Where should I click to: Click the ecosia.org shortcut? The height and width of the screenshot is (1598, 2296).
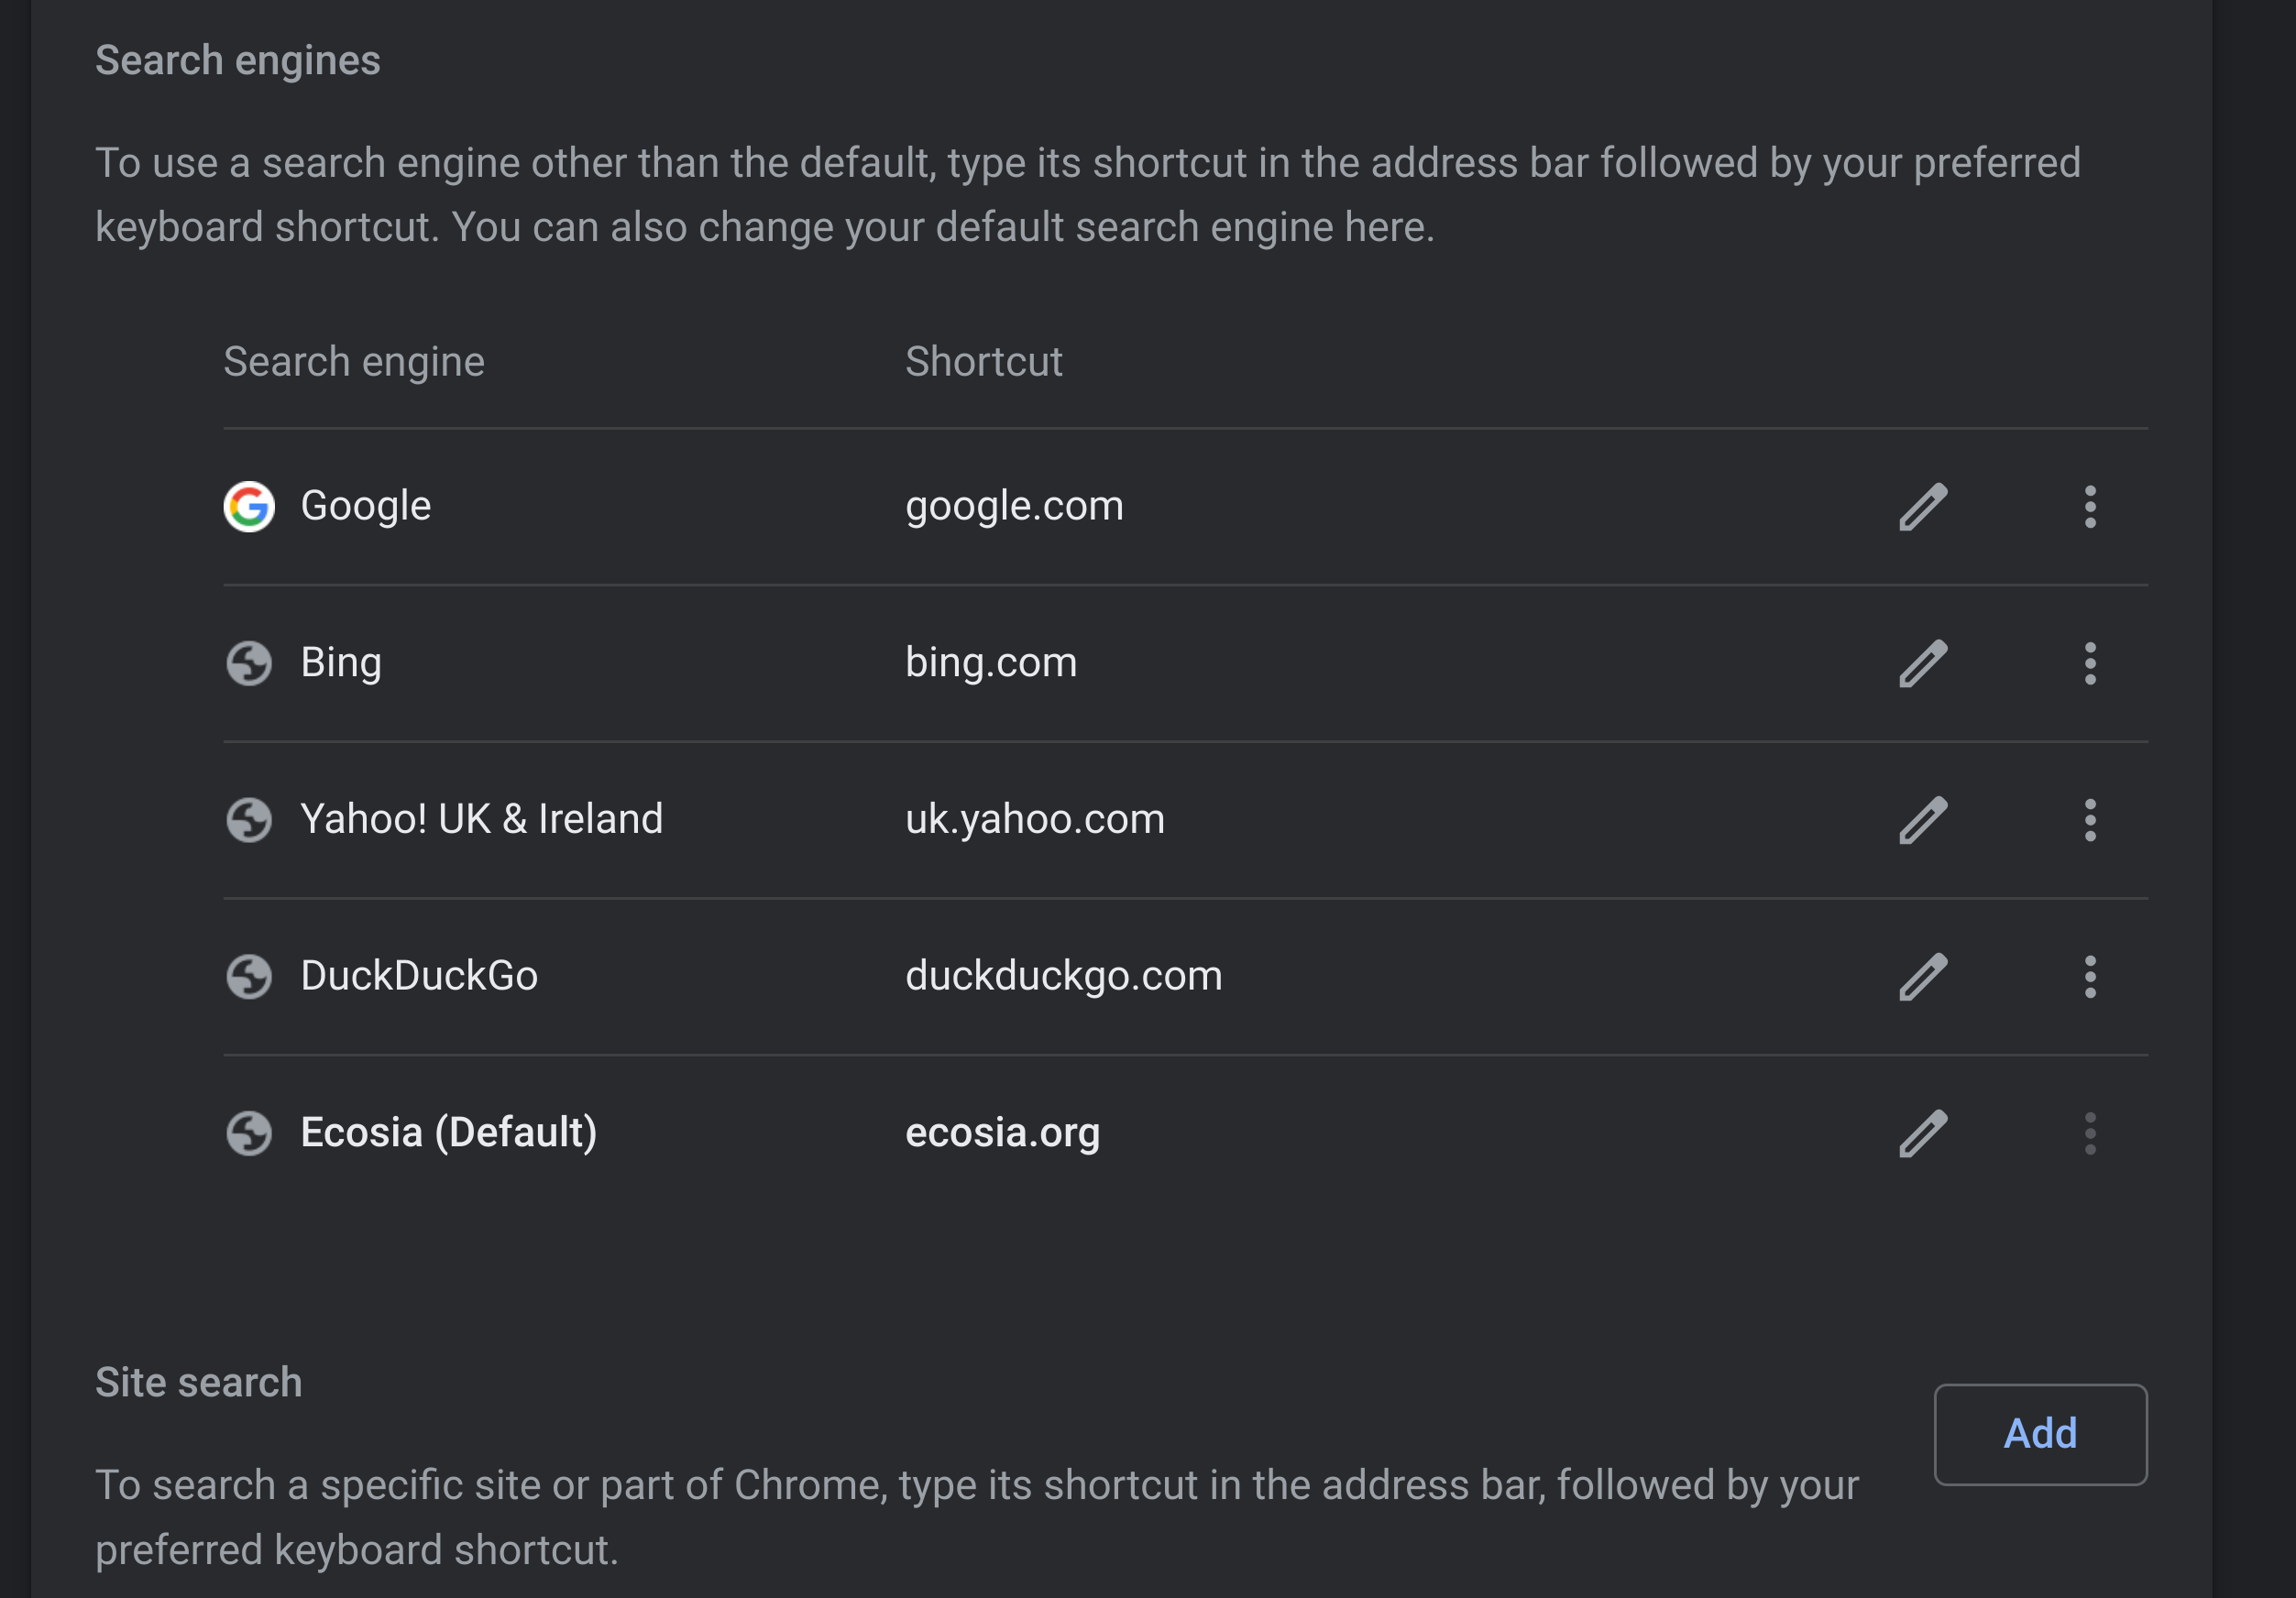(1002, 1133)
